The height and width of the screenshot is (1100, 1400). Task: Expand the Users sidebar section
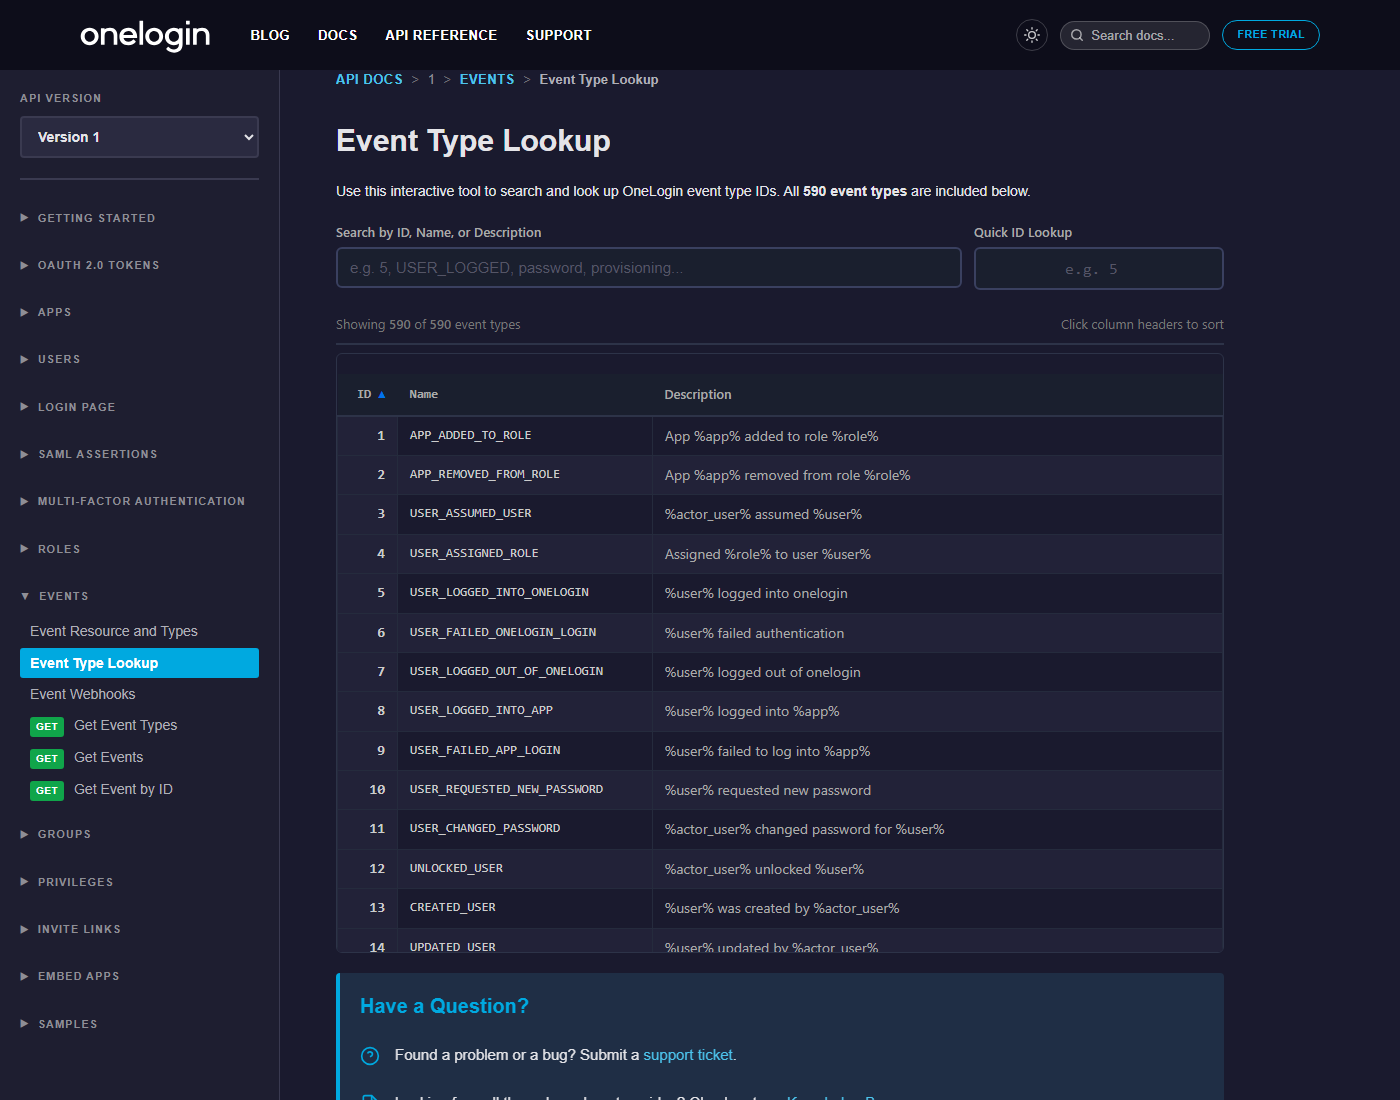click(x=50, y=359)
